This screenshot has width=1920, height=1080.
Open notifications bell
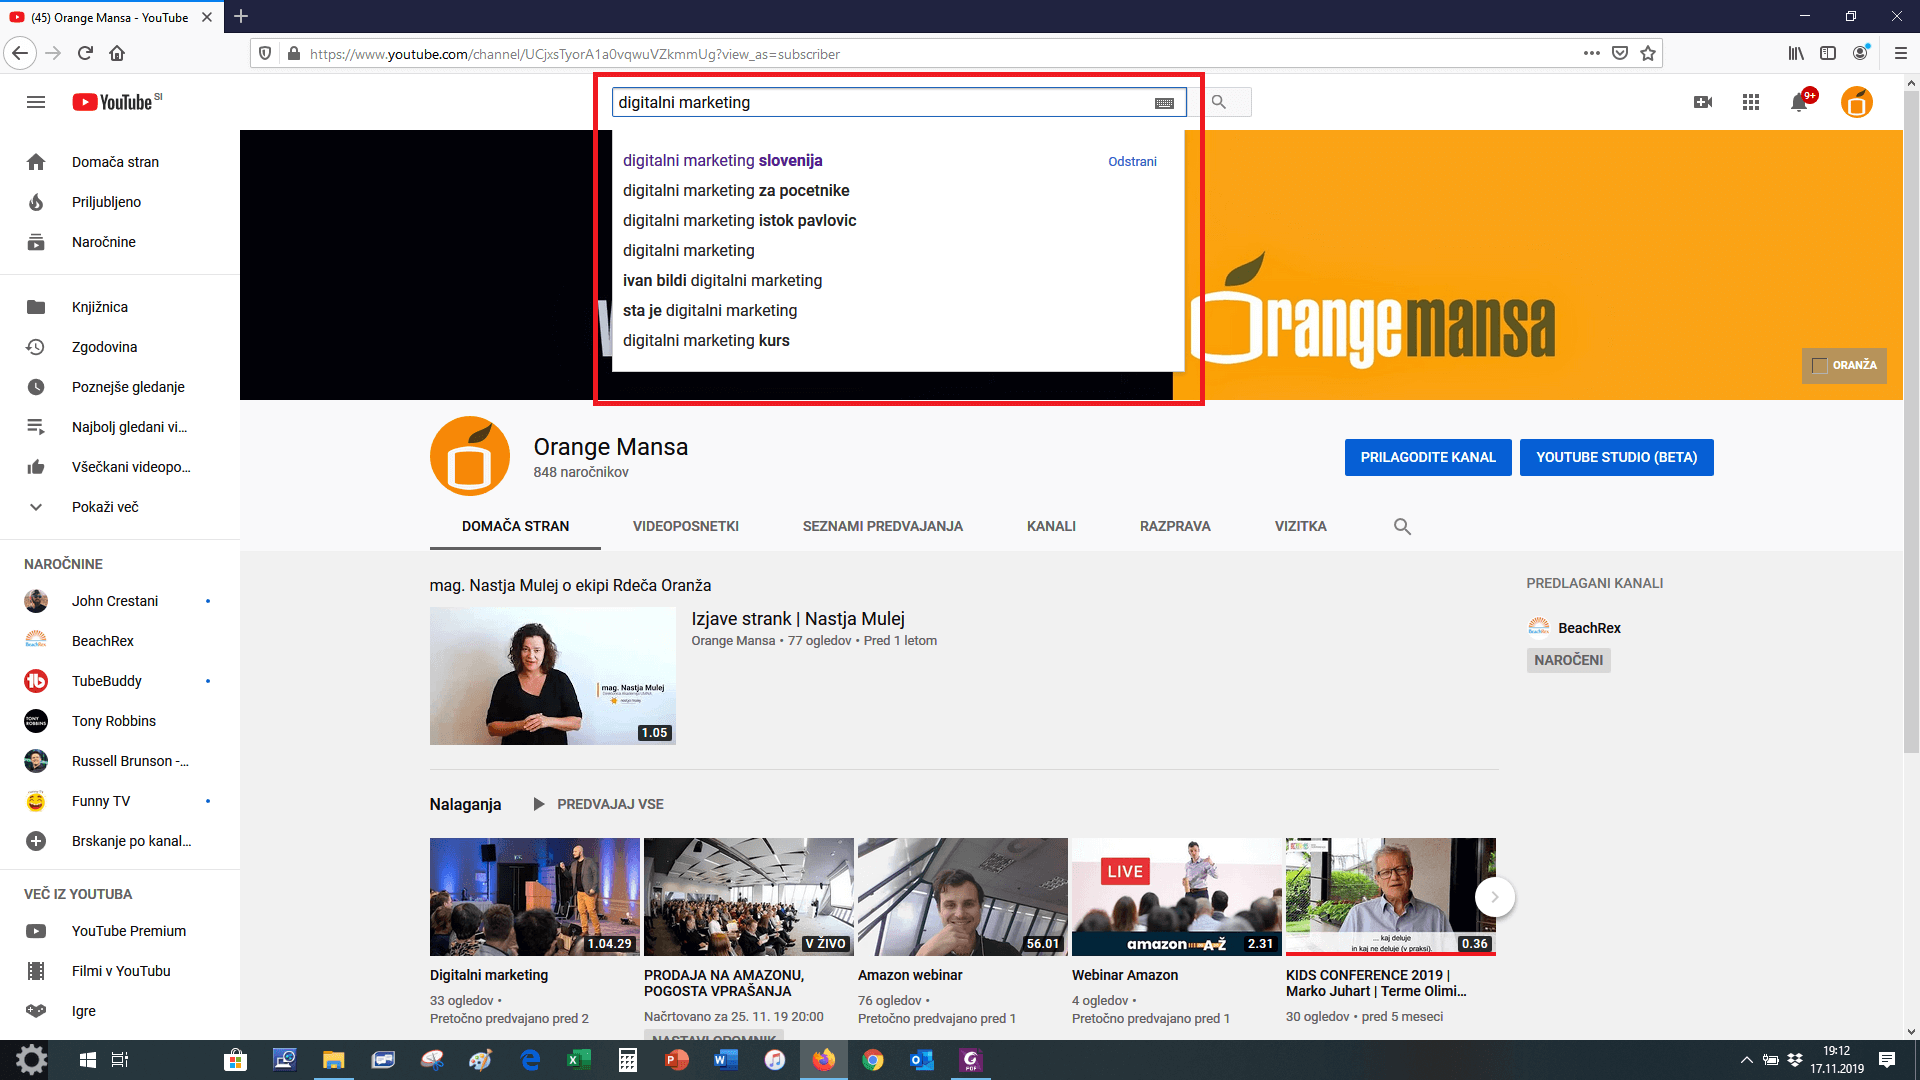(1799, 102)
